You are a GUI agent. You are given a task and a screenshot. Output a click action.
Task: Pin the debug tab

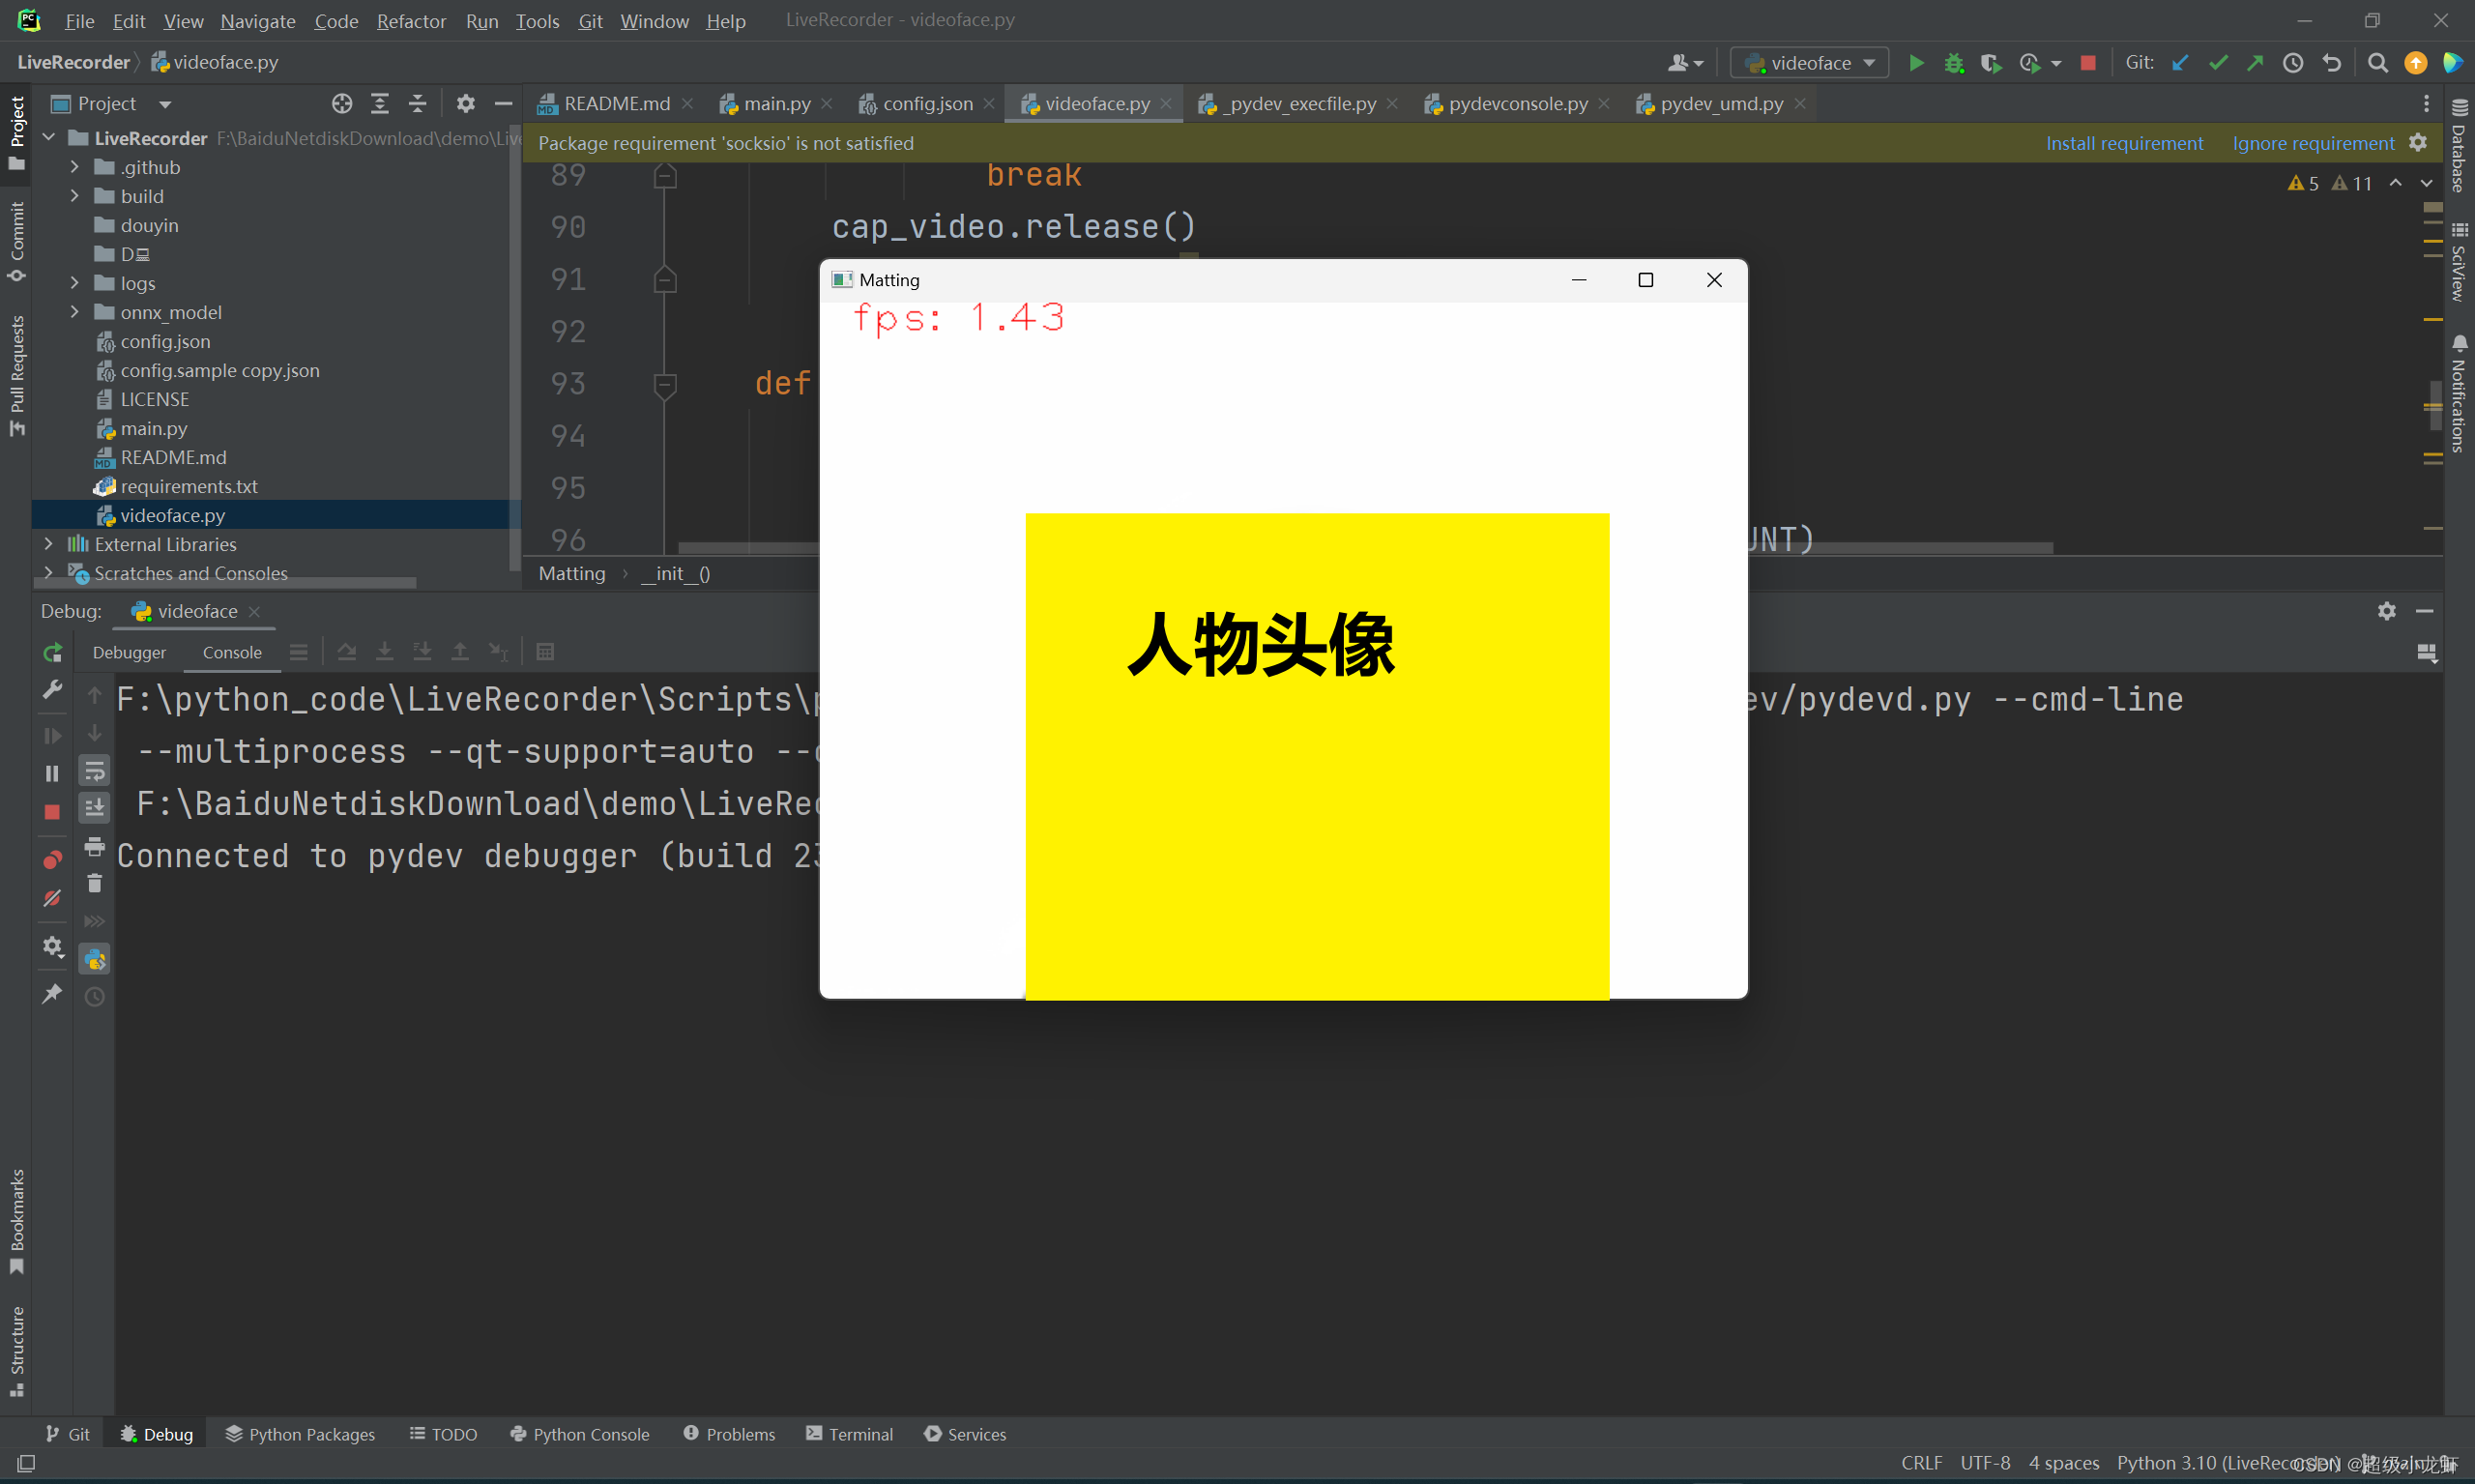(x=52, y=993)
